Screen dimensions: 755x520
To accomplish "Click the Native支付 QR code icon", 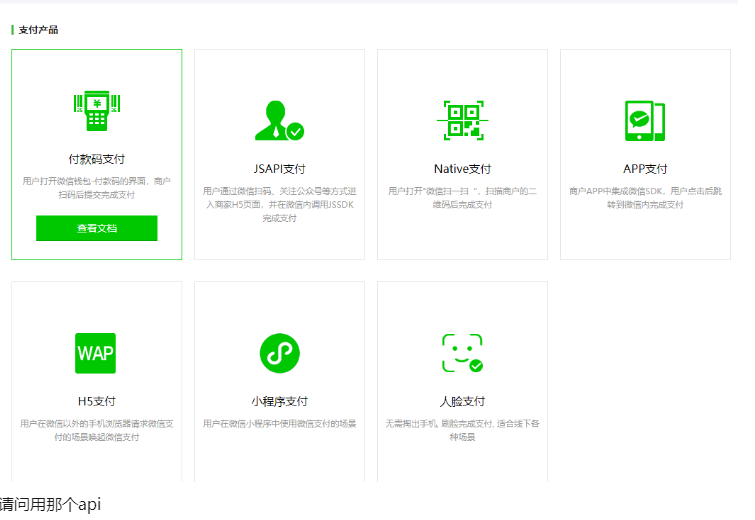I will tap(462, 120).
